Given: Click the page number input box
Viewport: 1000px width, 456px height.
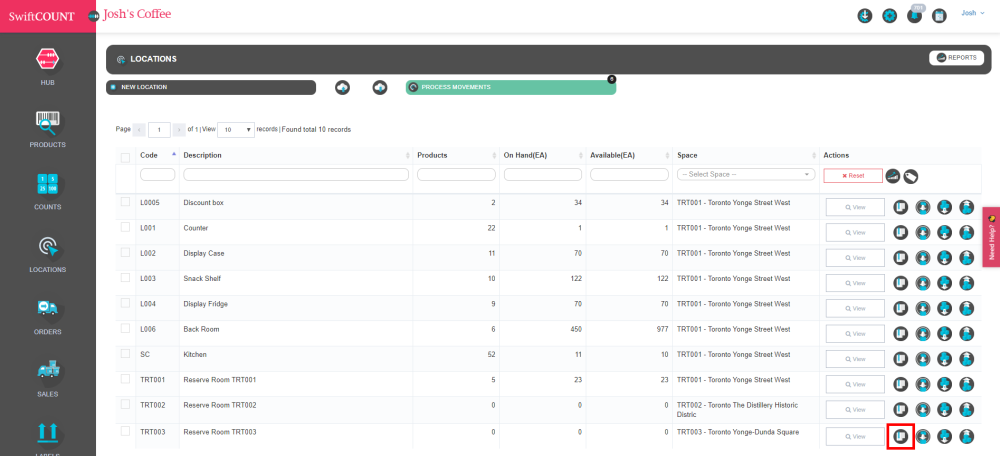Looking at the screenshot, I should tap(159, 129).
